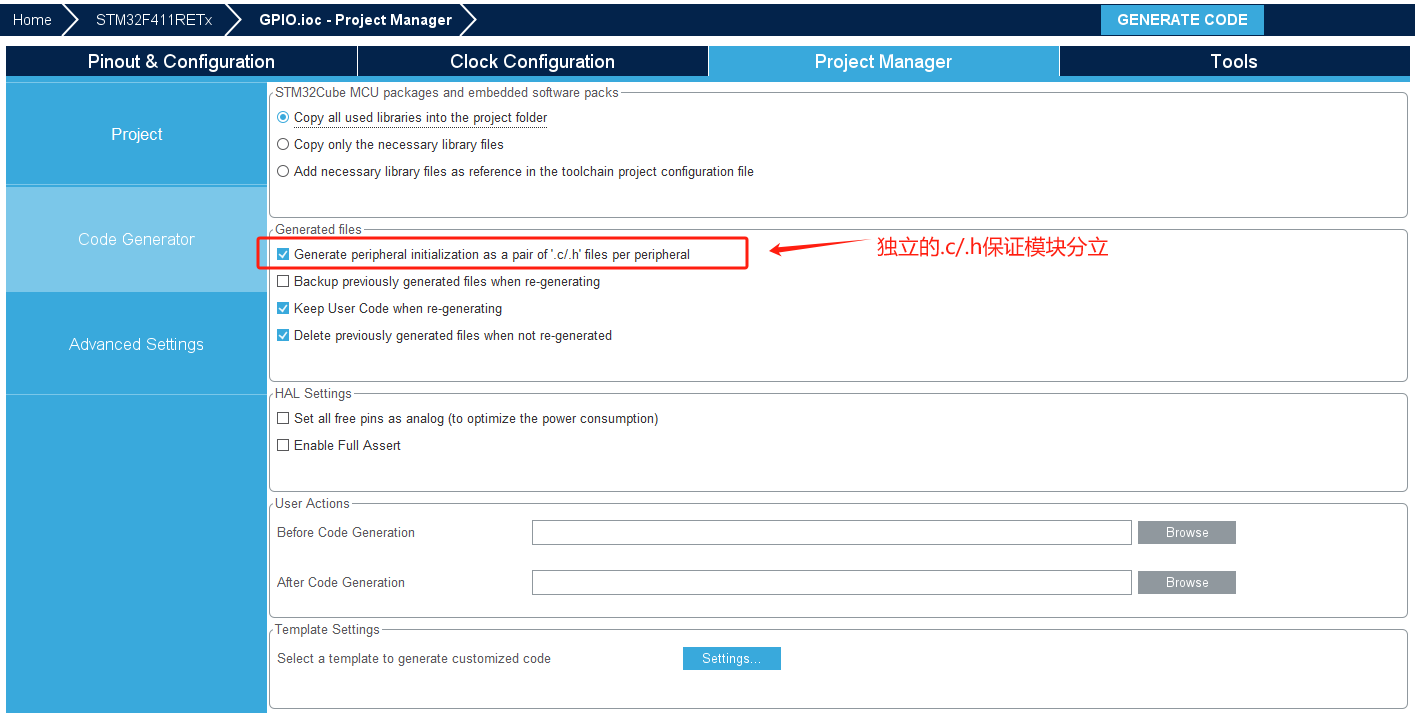Select Add necessary library files as reference
Viewport: 1415px width, 722px height.
click(283, 172)
